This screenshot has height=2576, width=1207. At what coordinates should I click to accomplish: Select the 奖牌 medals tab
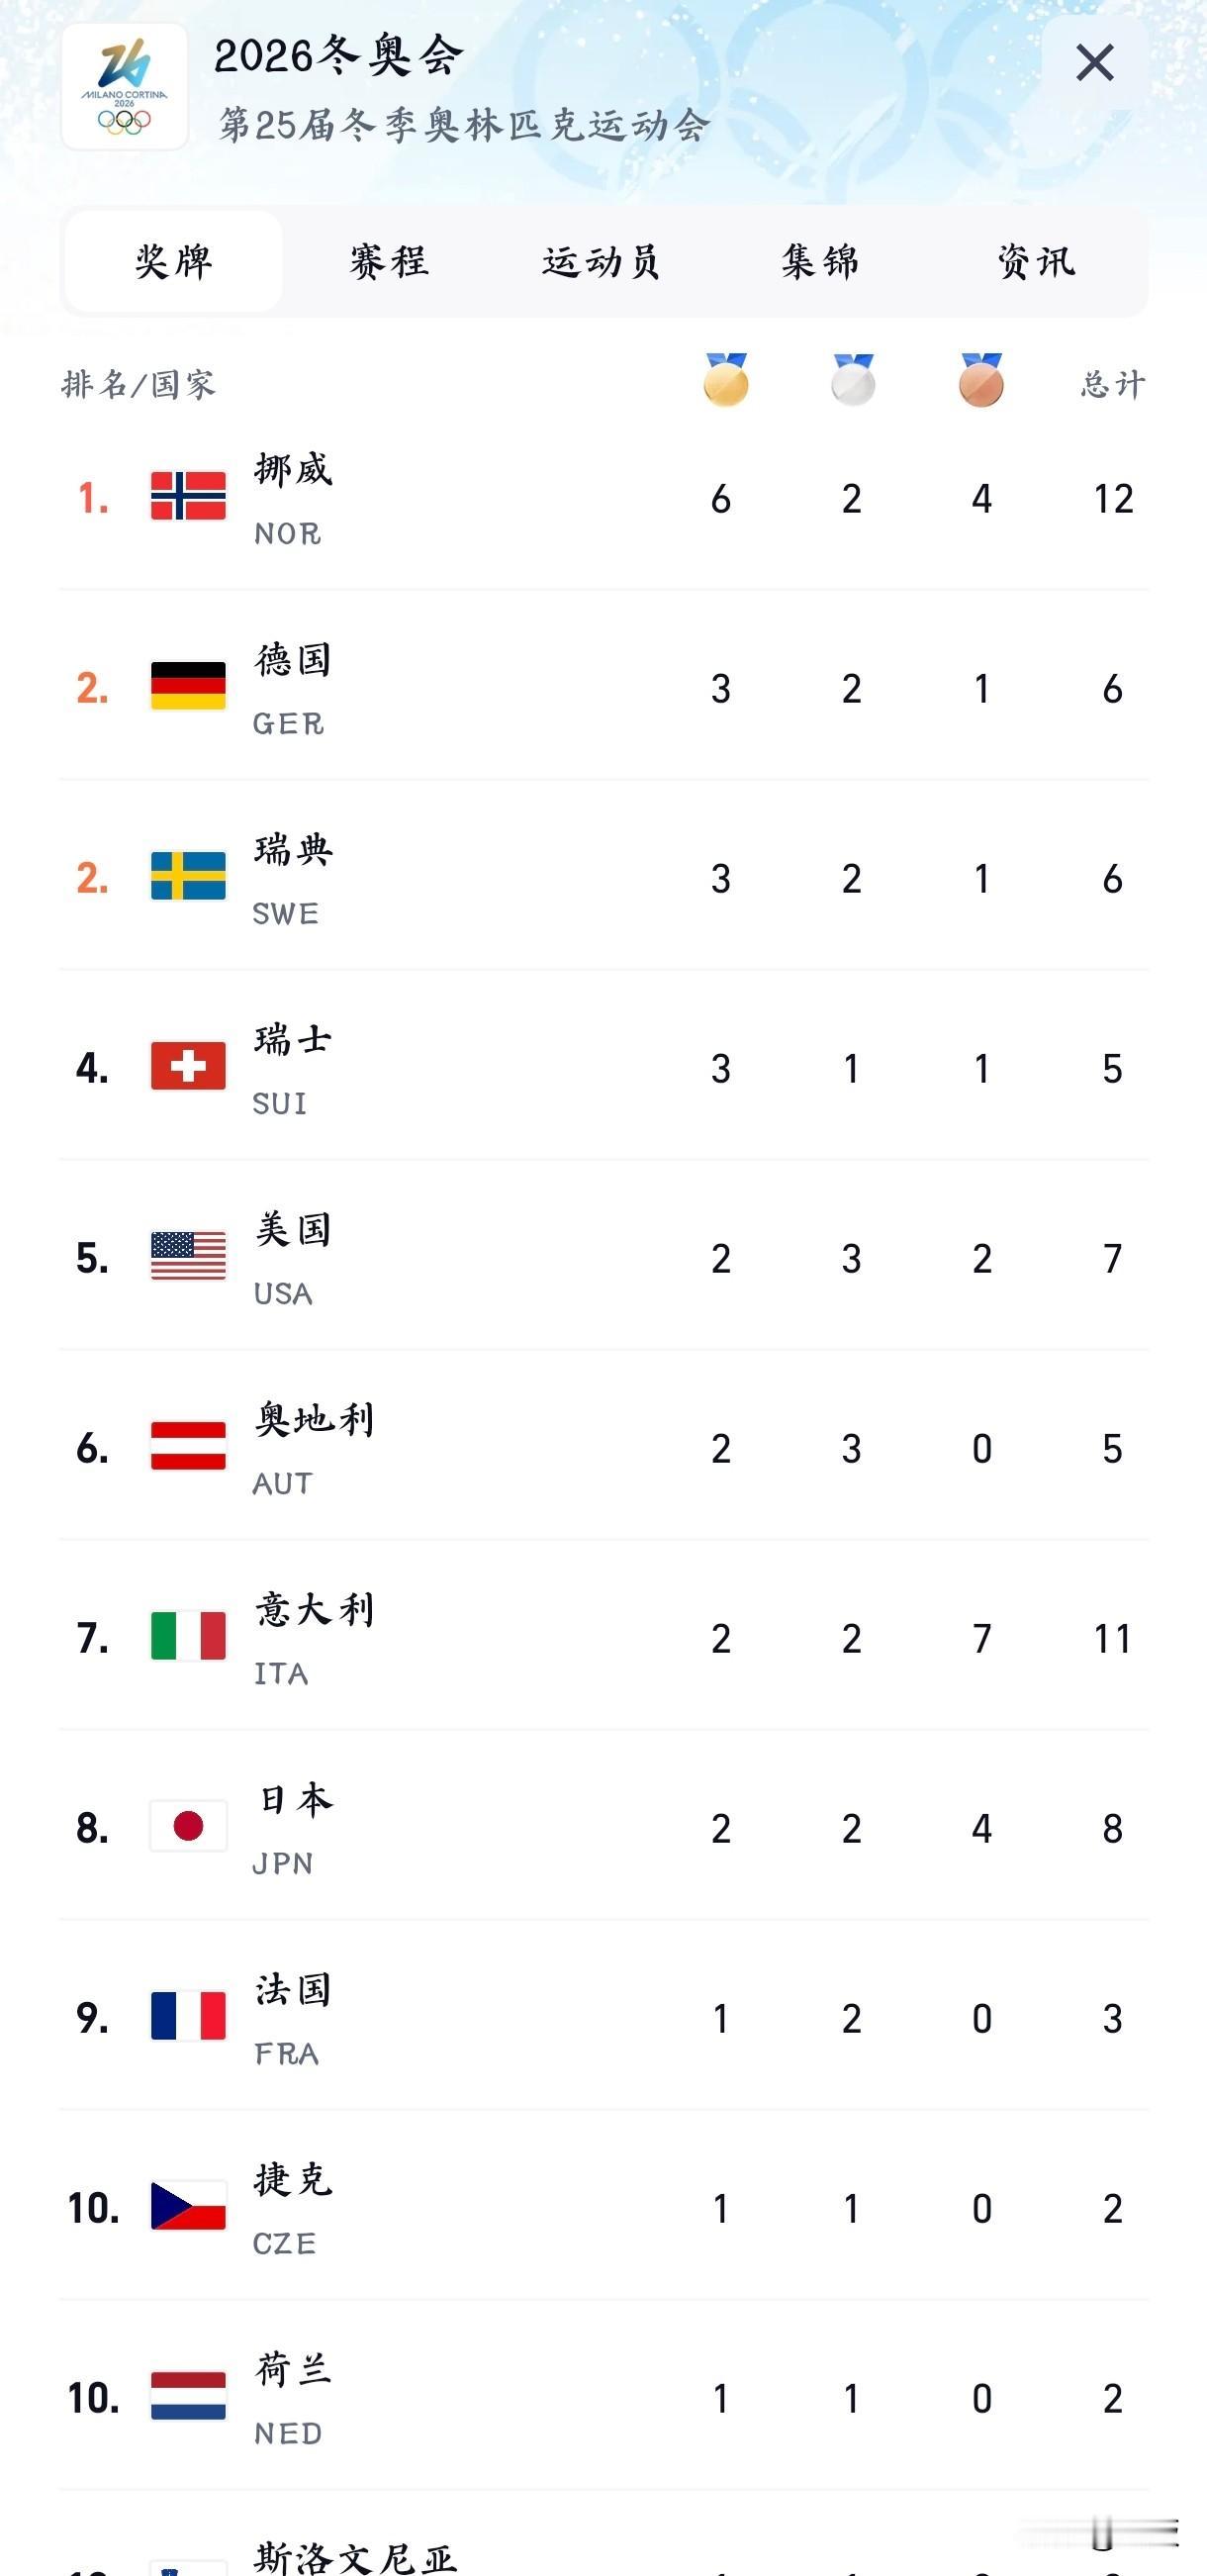click(x=173, y=262)
